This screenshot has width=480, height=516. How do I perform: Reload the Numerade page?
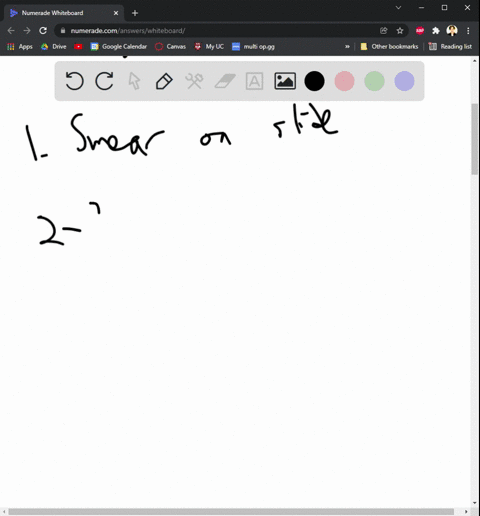click(43, 31)
